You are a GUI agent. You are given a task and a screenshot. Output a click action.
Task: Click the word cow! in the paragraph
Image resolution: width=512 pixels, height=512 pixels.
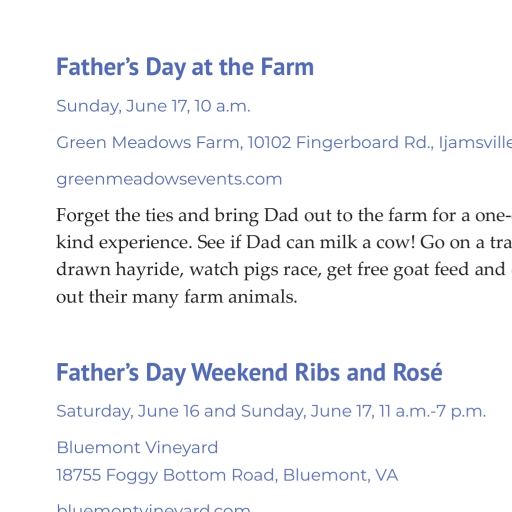[x=396, y=242]
